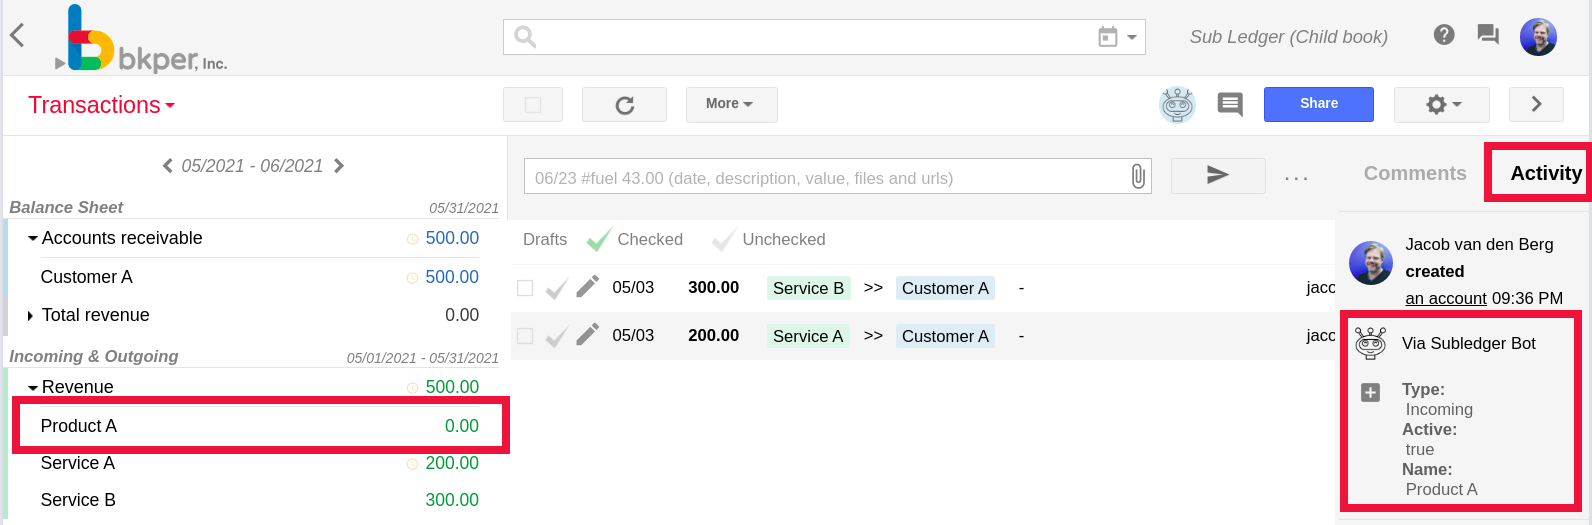Select the 200.00 Service A transaction checkbox
The width and height of the screenshot is (1592, 525).
coord(525,336)
